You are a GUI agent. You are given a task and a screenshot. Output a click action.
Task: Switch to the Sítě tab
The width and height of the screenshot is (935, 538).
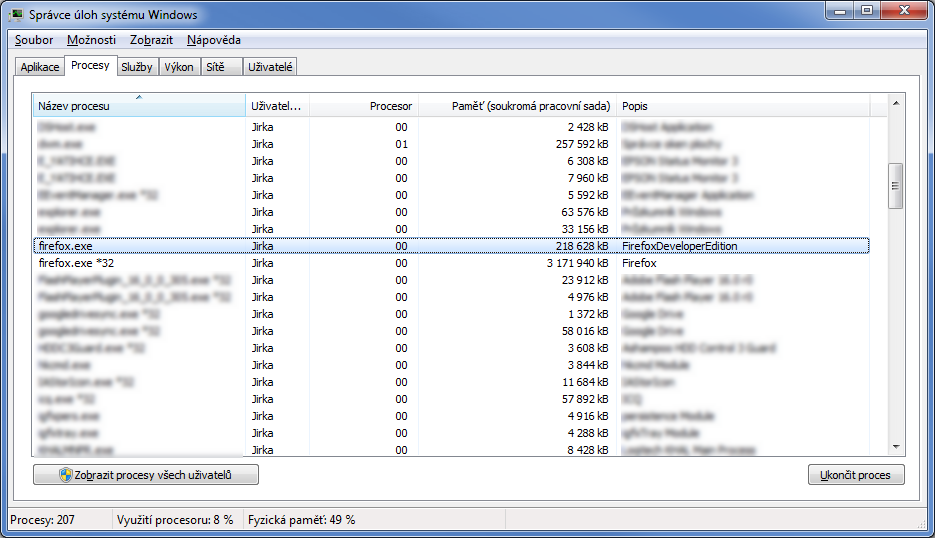215,67
